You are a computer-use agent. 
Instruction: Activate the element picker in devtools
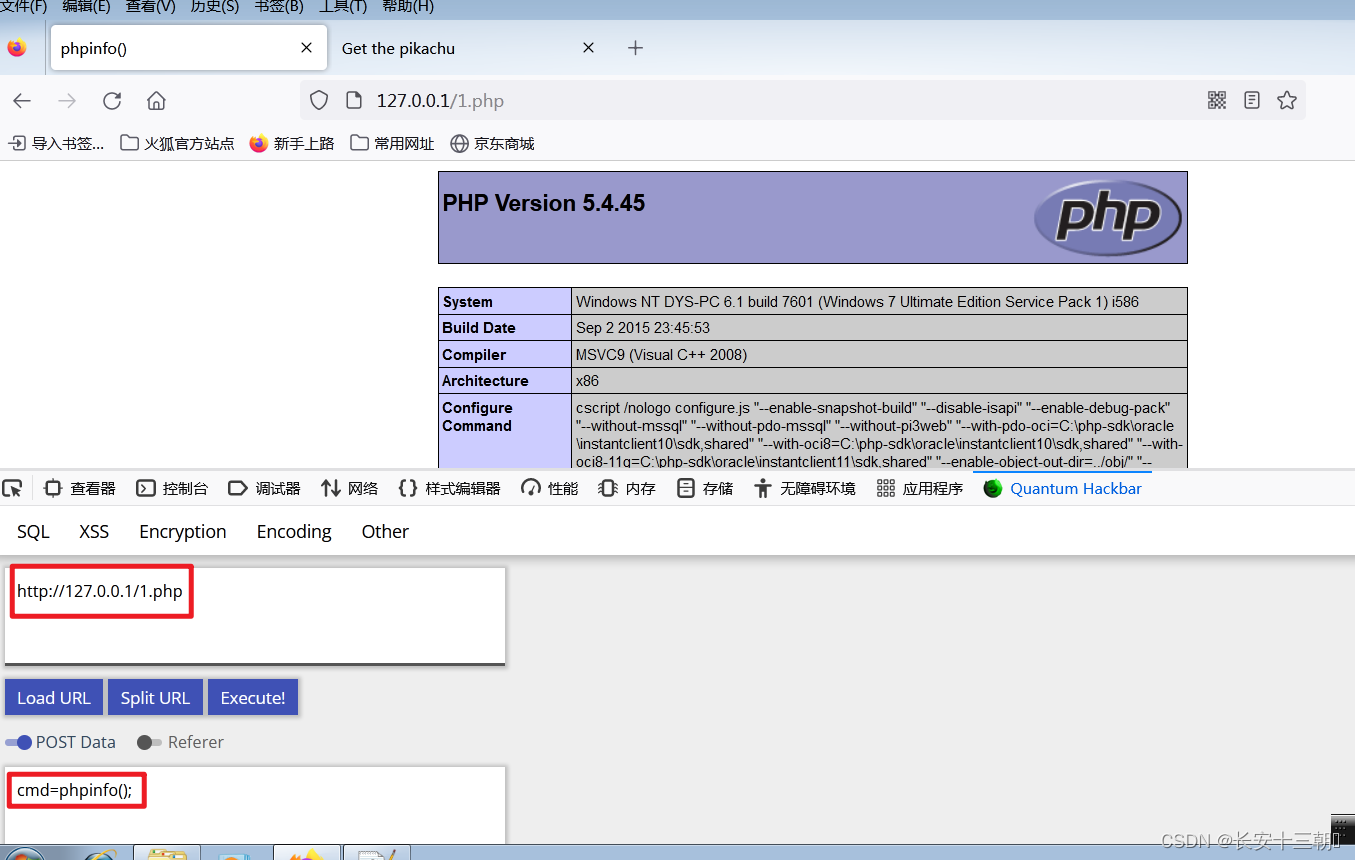[12, 488]
